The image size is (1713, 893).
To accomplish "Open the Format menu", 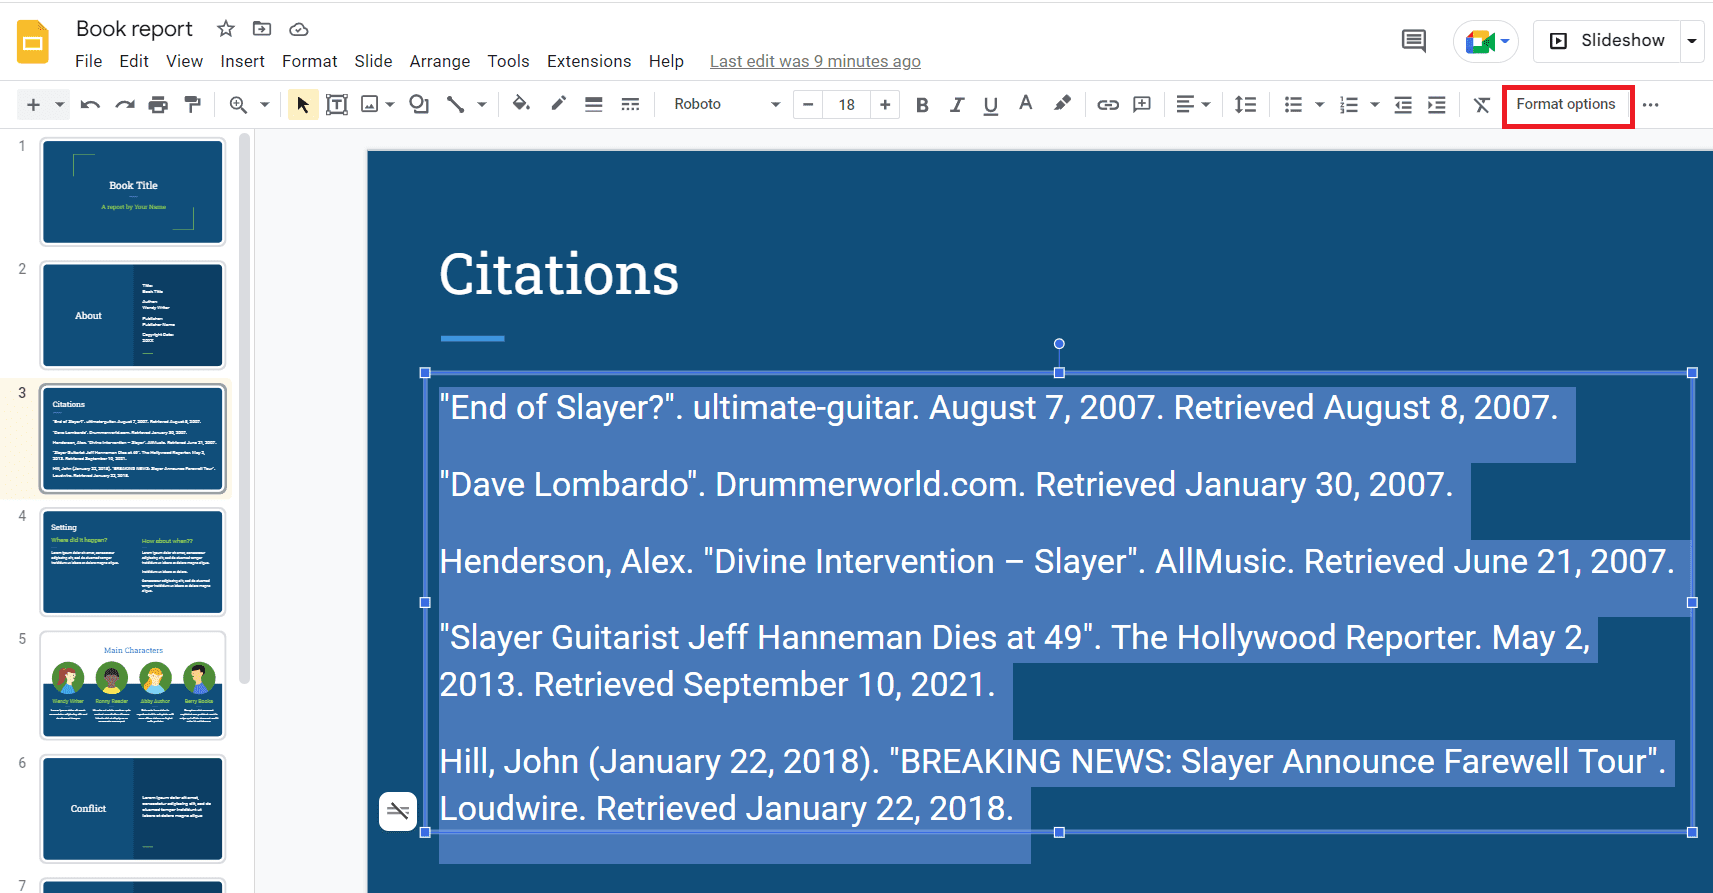I will pyautogui.click(x=310, y=61).
